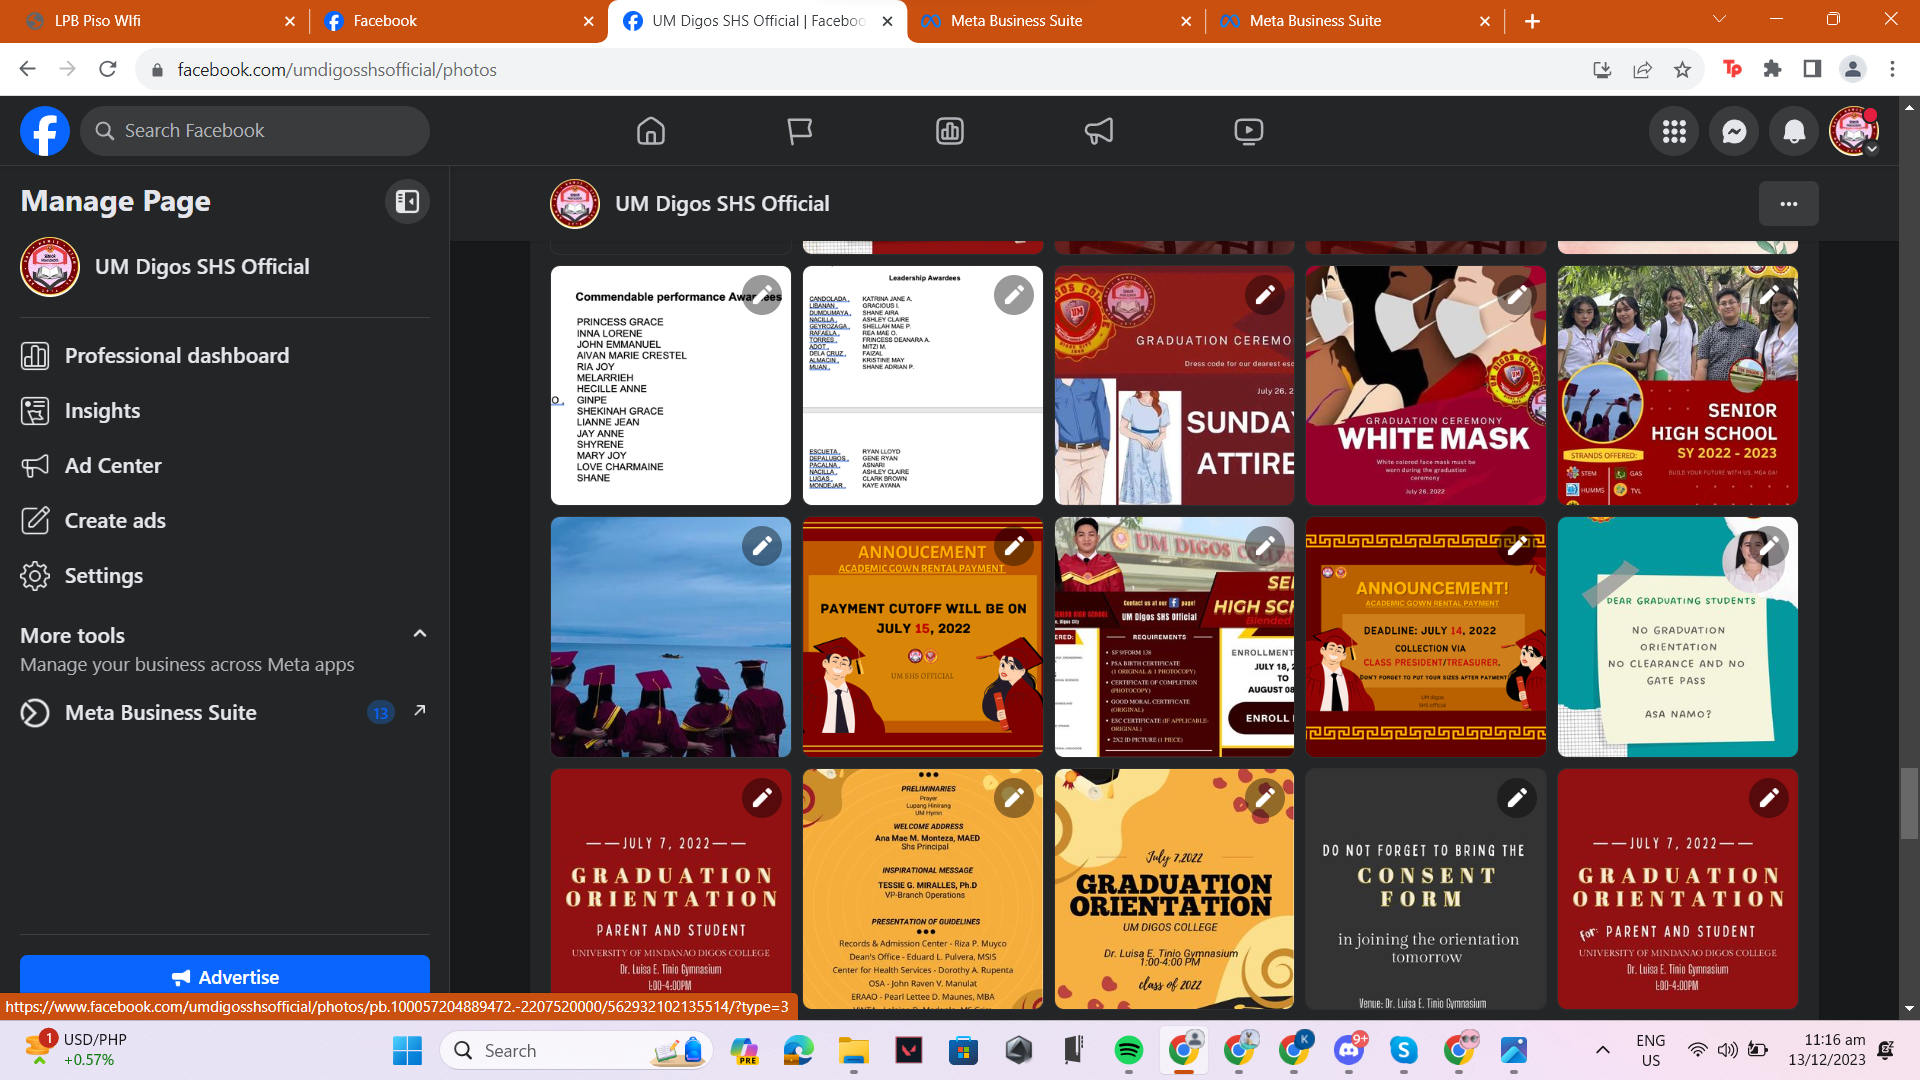Go back to previous page

(27, 69)
